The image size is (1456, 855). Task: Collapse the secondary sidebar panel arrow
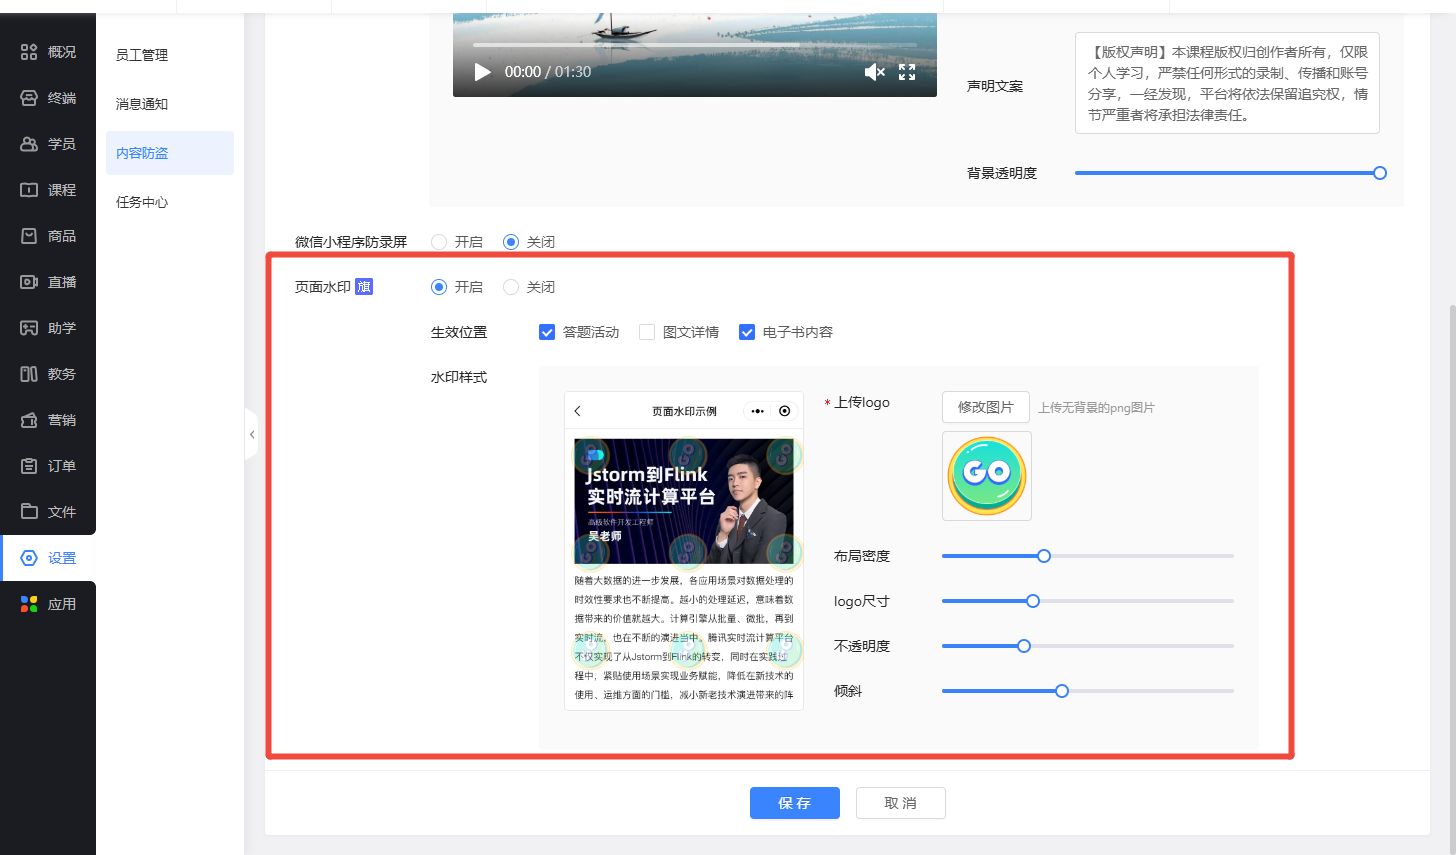coord(252,434)
